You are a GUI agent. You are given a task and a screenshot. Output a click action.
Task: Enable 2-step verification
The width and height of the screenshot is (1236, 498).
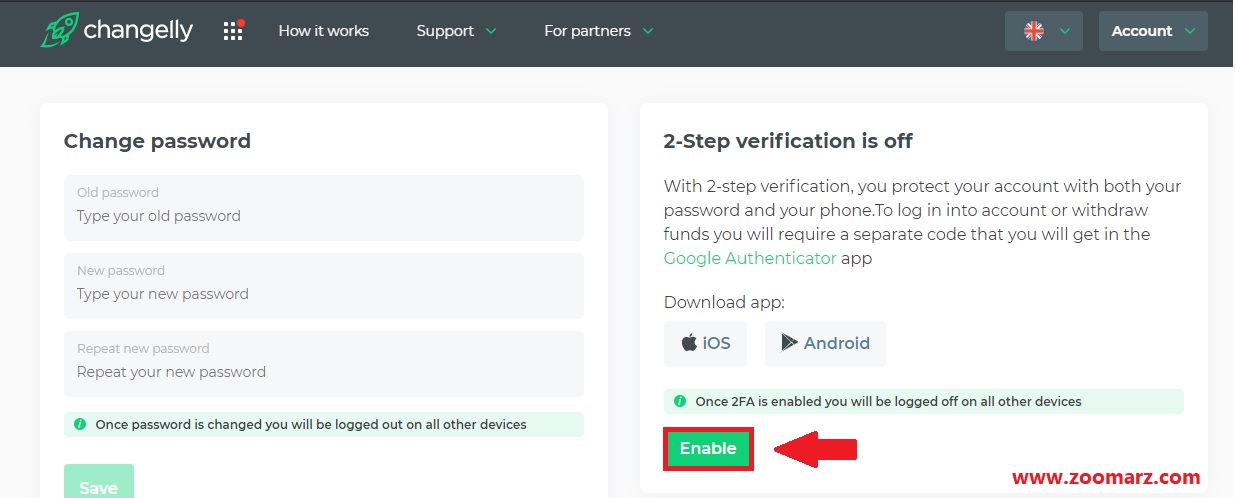point(708,448)
